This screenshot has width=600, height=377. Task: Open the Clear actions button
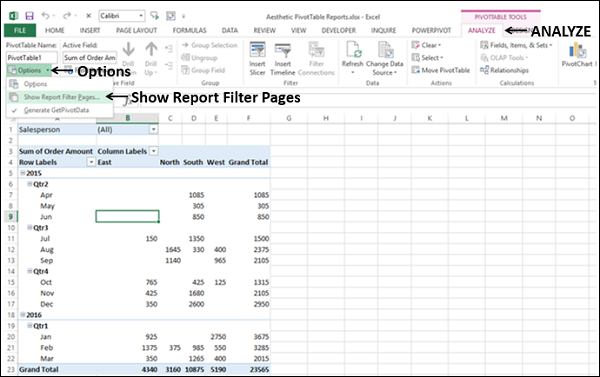[x=427, y=45]
